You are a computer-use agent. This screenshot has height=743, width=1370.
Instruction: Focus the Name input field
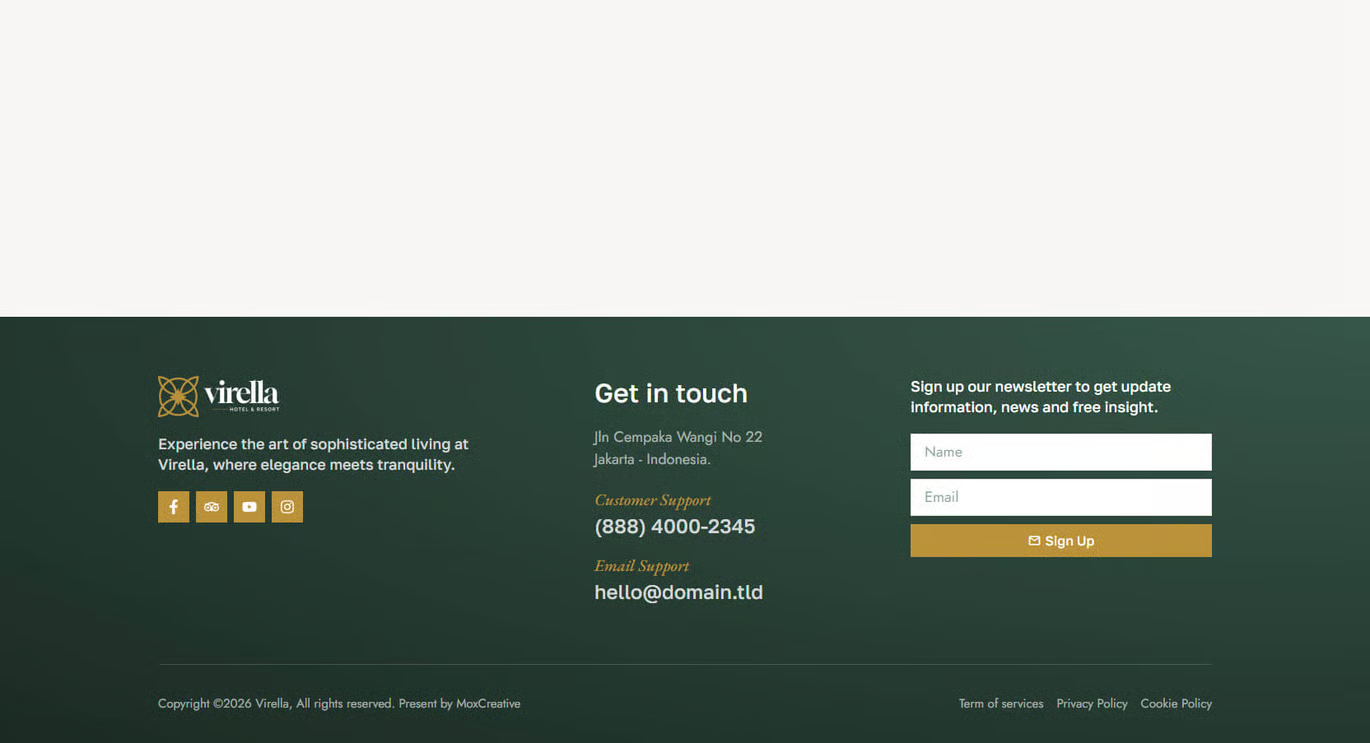(1060, 452)
